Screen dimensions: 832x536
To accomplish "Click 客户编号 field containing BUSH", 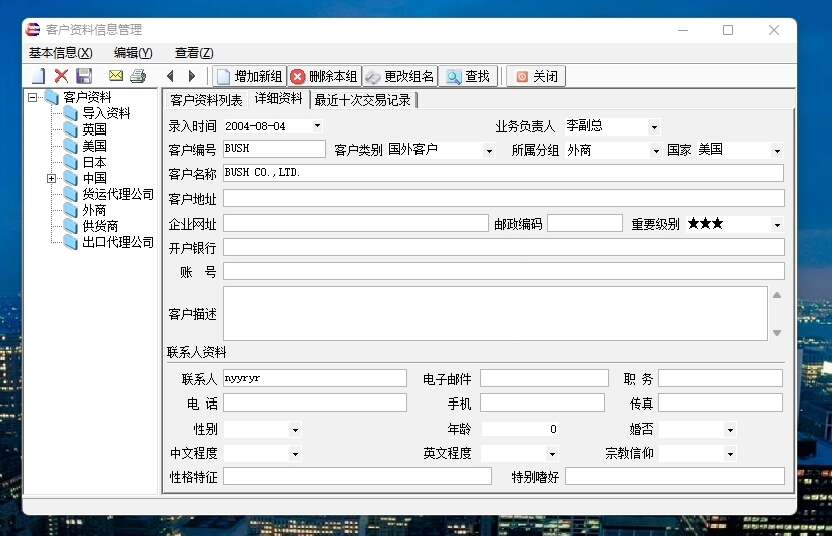I will click(274, 149).
